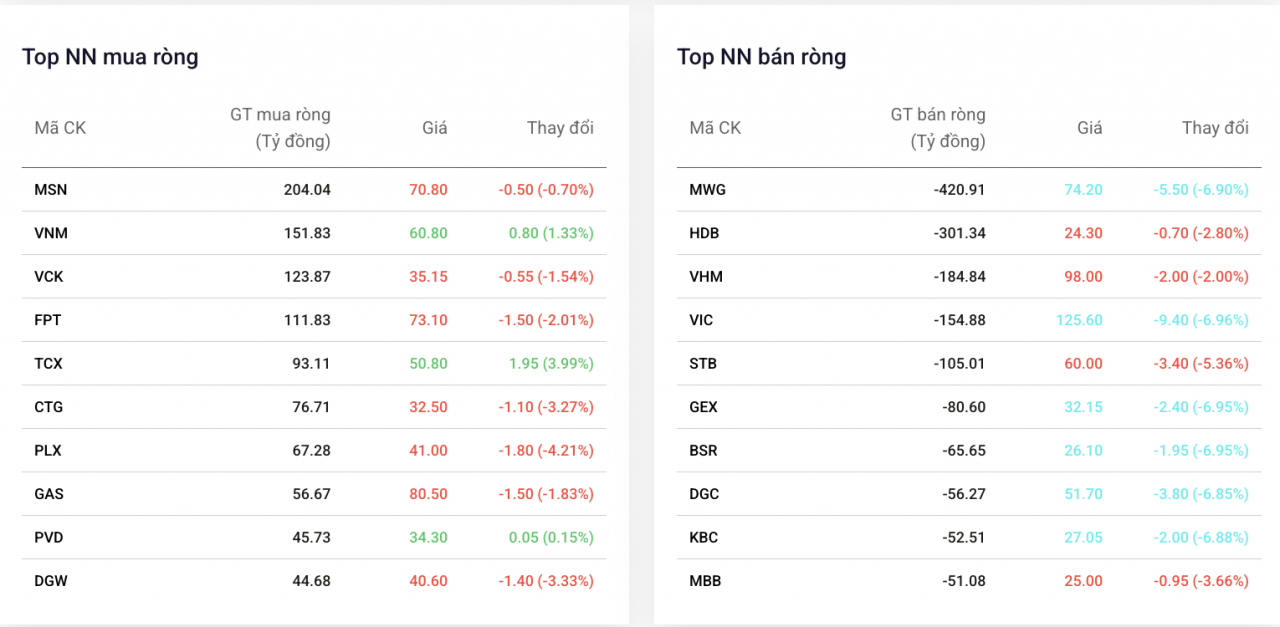Select the DGW stock symbol
1280x627 pixels.
coord(51,581)
